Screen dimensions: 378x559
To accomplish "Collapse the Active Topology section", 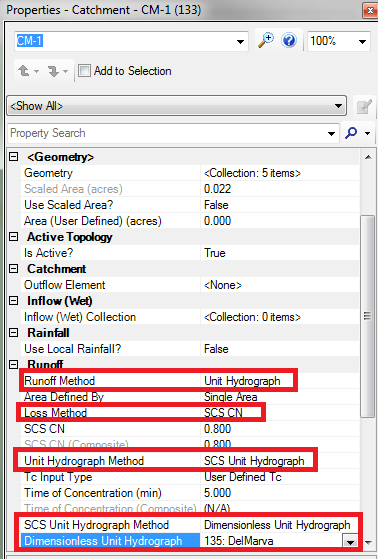I will point(14,237).
